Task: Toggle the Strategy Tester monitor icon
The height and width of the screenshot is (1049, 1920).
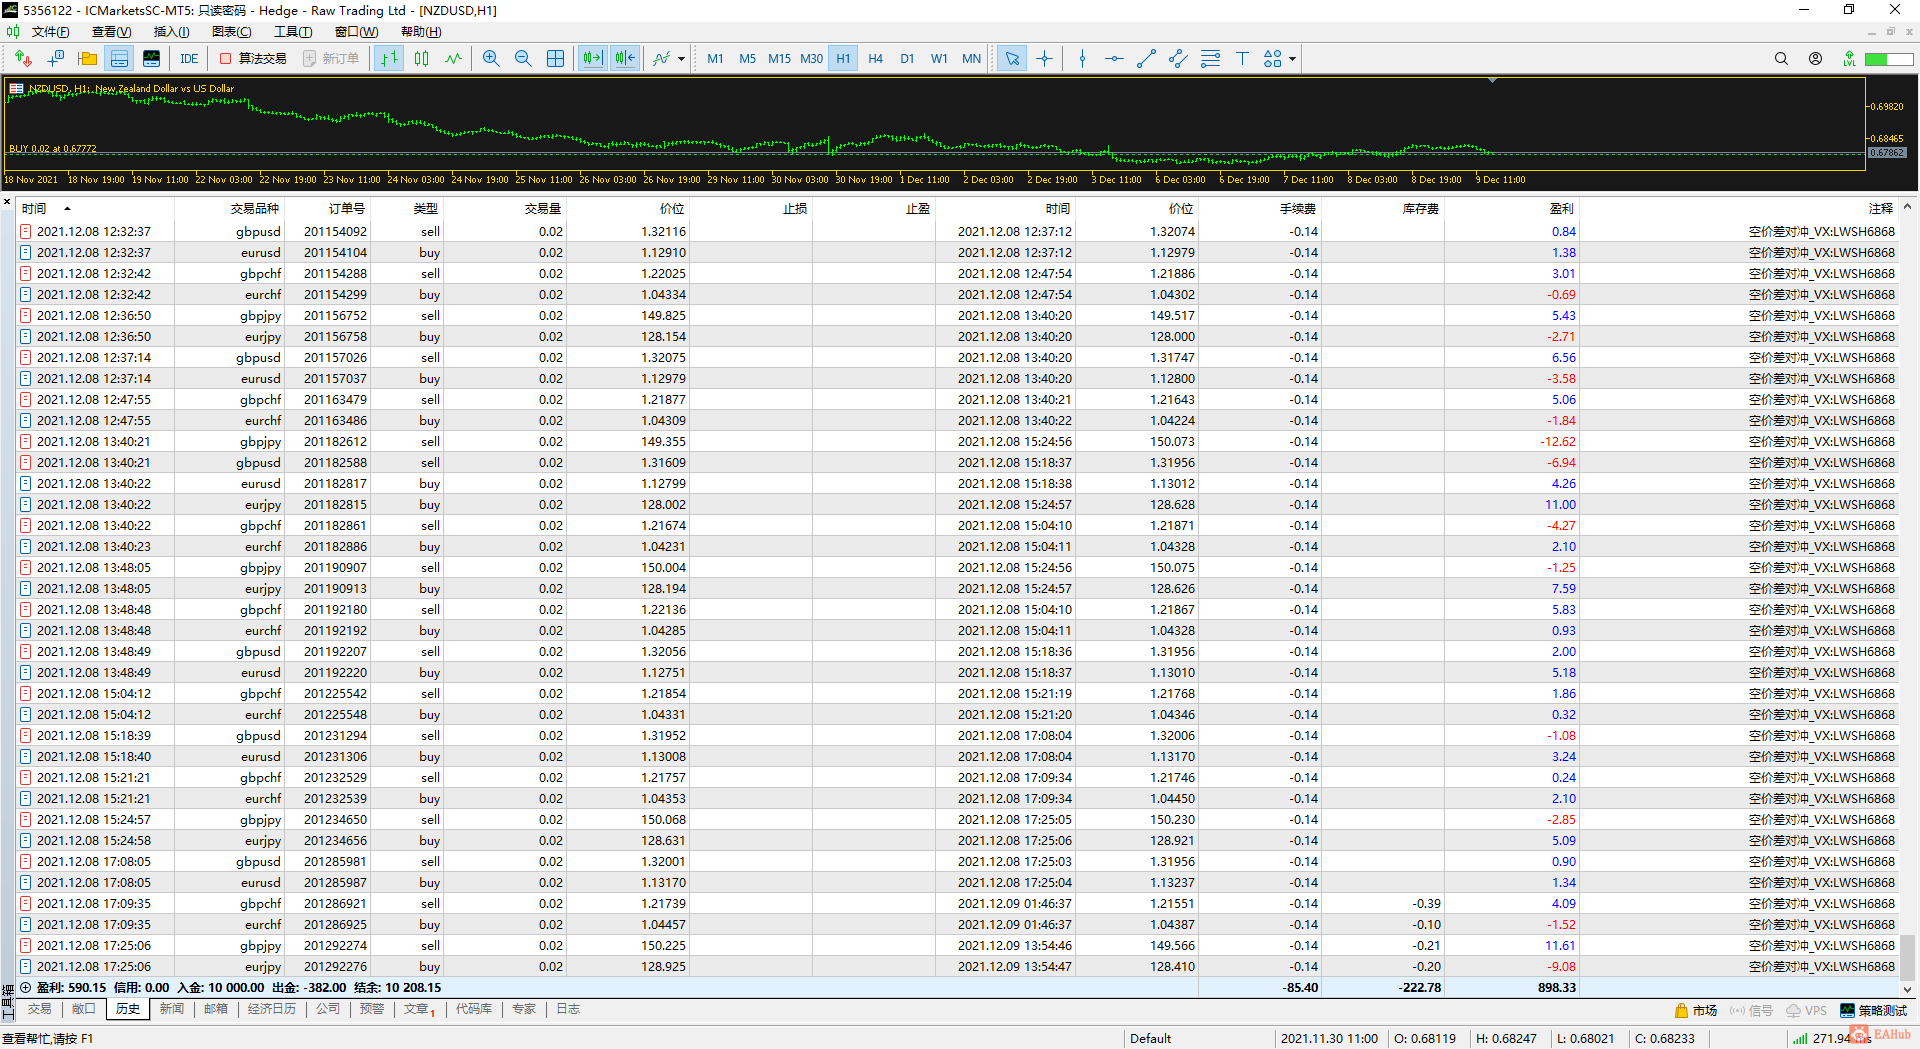Action: 151,59
